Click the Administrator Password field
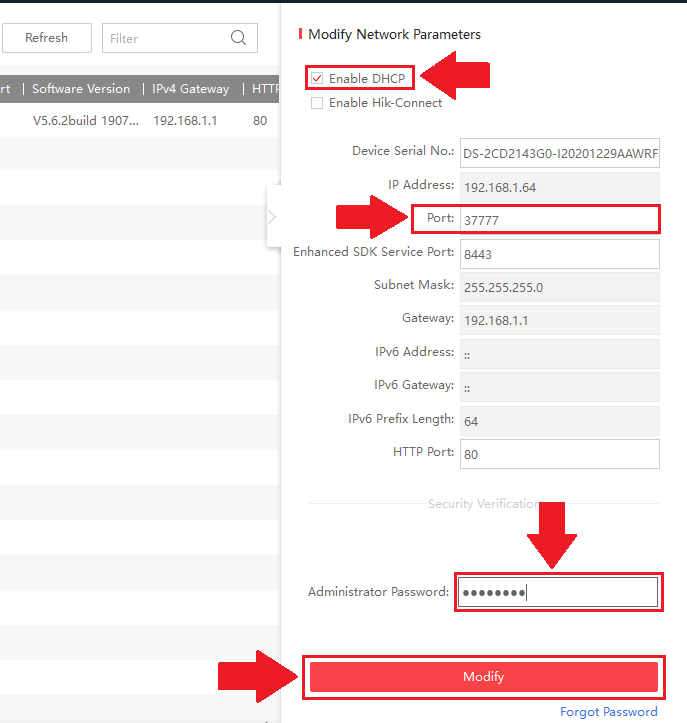 [558, 593]
